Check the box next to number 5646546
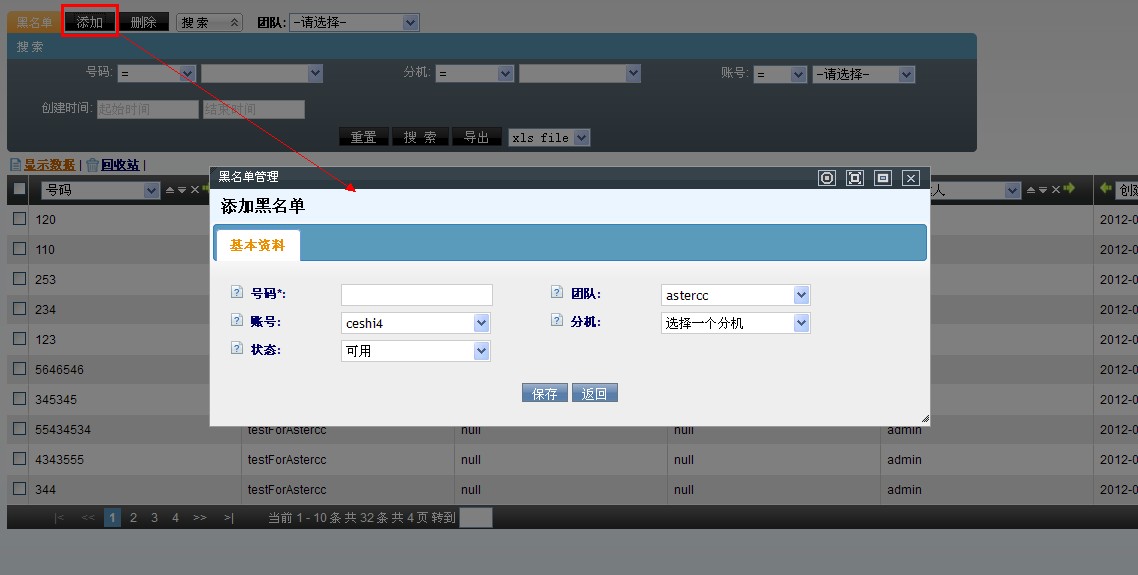 tap(19, 369)
